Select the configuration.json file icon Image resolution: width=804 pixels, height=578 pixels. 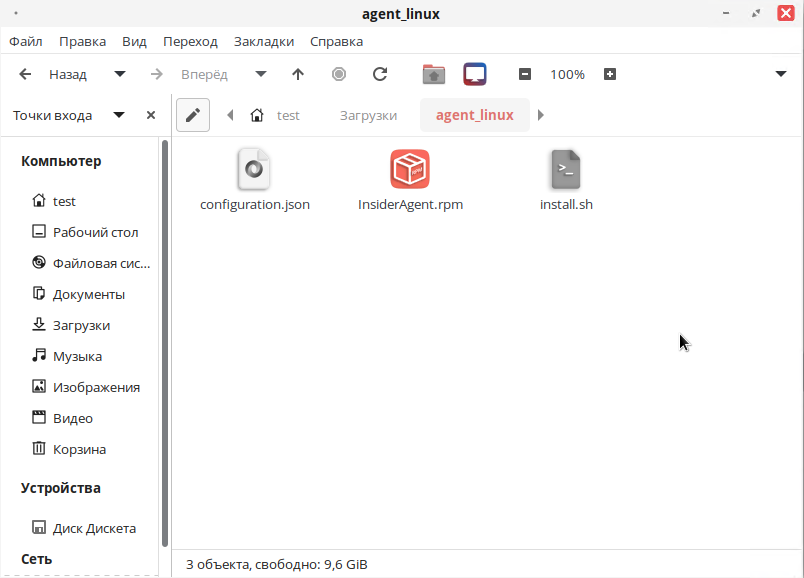(x=254, y=170)
